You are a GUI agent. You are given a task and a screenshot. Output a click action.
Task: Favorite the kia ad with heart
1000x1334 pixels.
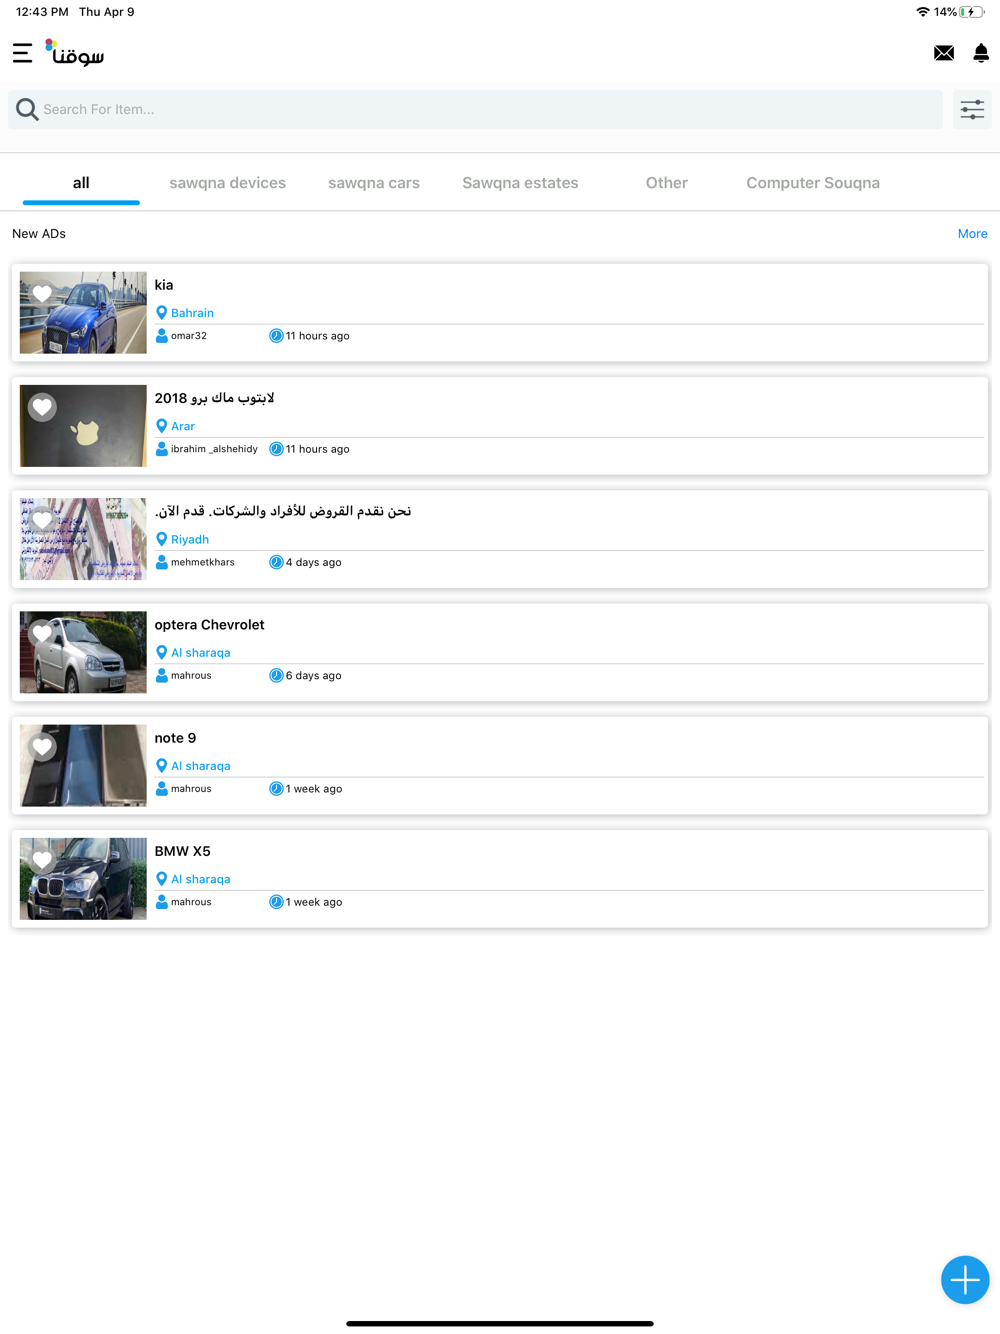coord(42,293)
